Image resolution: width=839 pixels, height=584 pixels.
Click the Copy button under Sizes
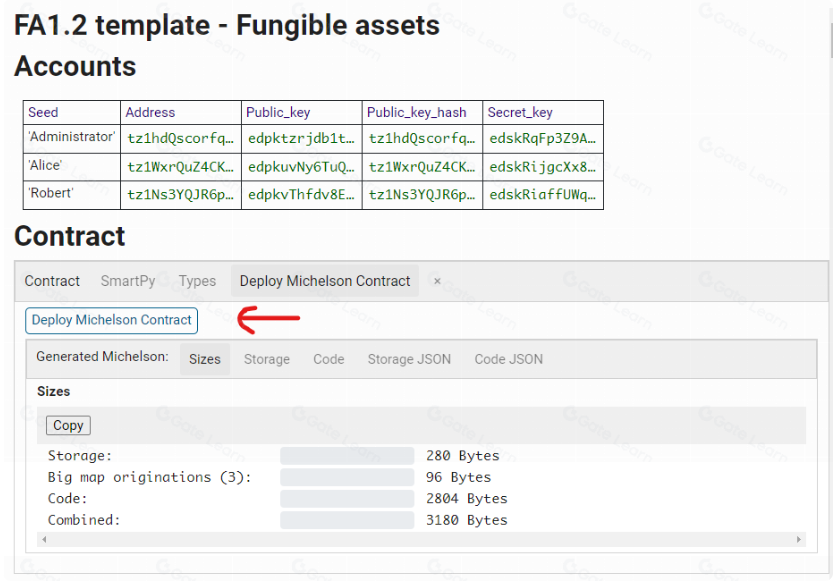pyautogui.click(x=68, y=425)
